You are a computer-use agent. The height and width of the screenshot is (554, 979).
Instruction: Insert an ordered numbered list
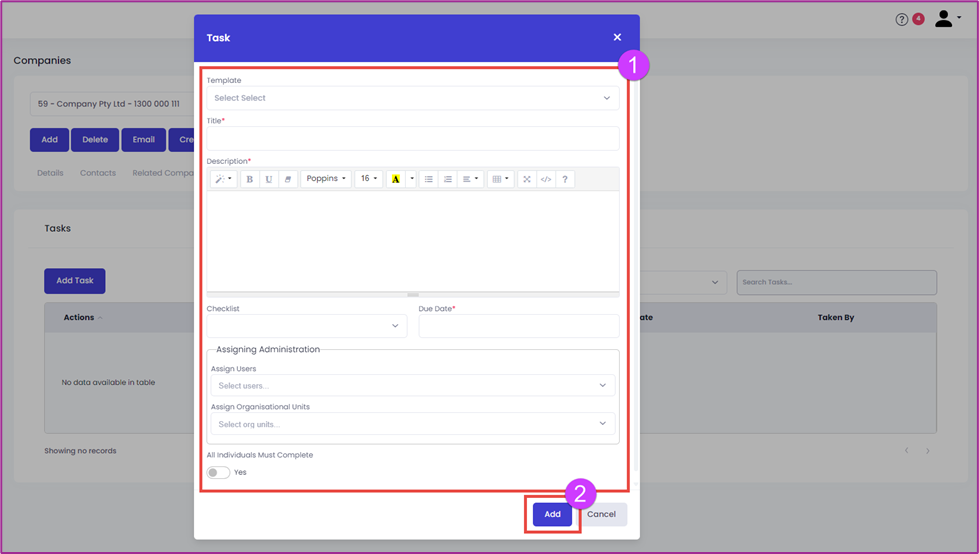click(448, 179)
